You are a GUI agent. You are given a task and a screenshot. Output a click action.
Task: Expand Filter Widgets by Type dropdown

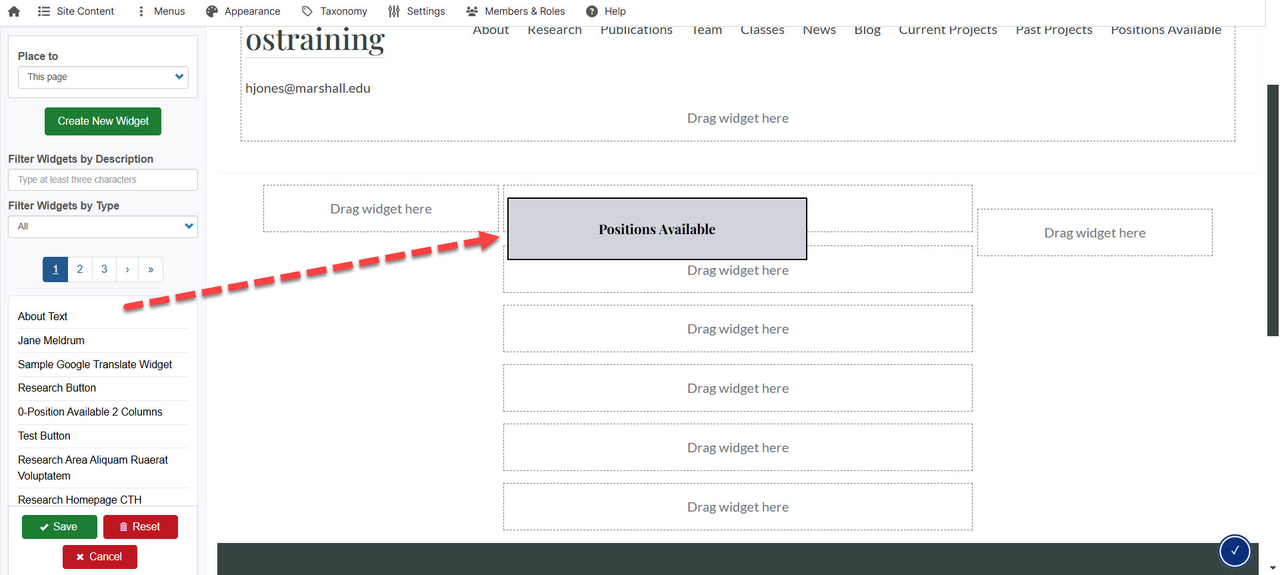[103, 227]
